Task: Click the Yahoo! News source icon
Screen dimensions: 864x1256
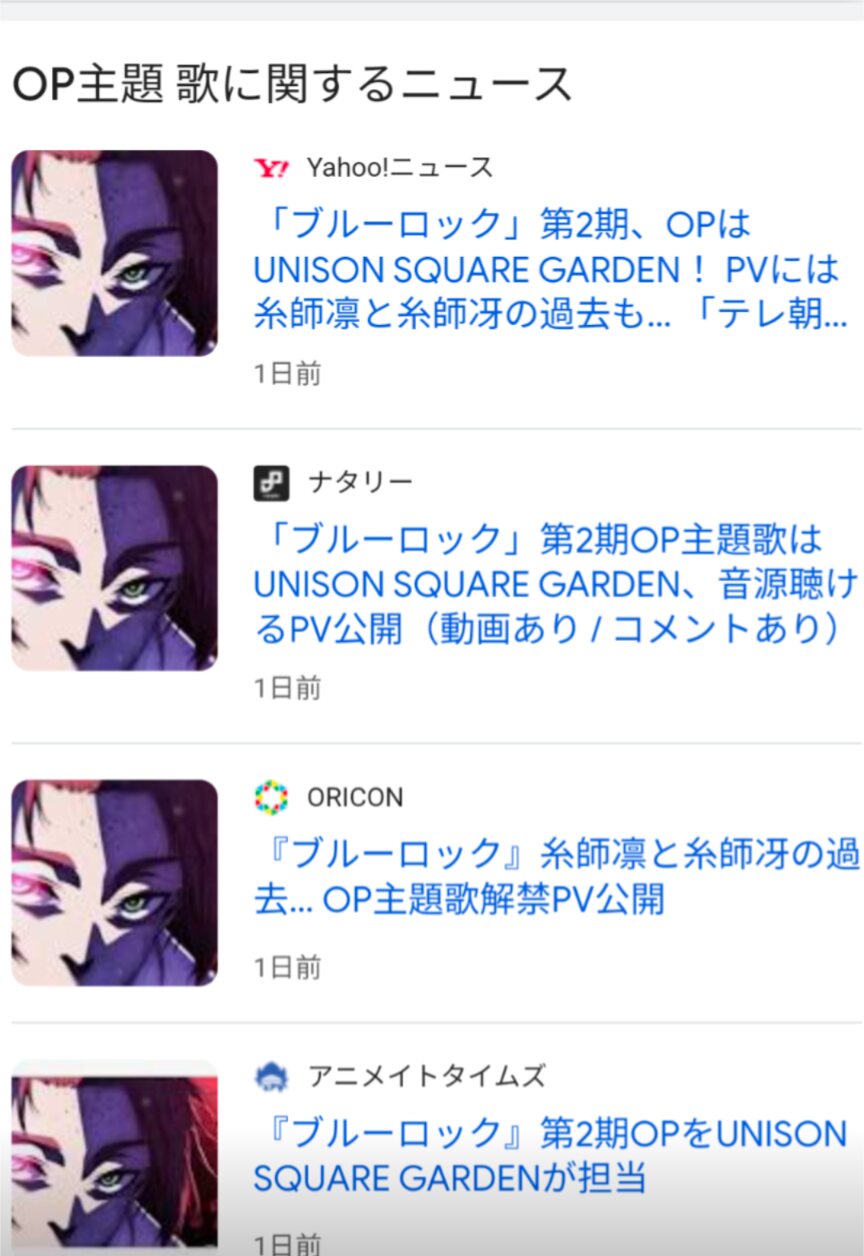Action: coord(271,168)
